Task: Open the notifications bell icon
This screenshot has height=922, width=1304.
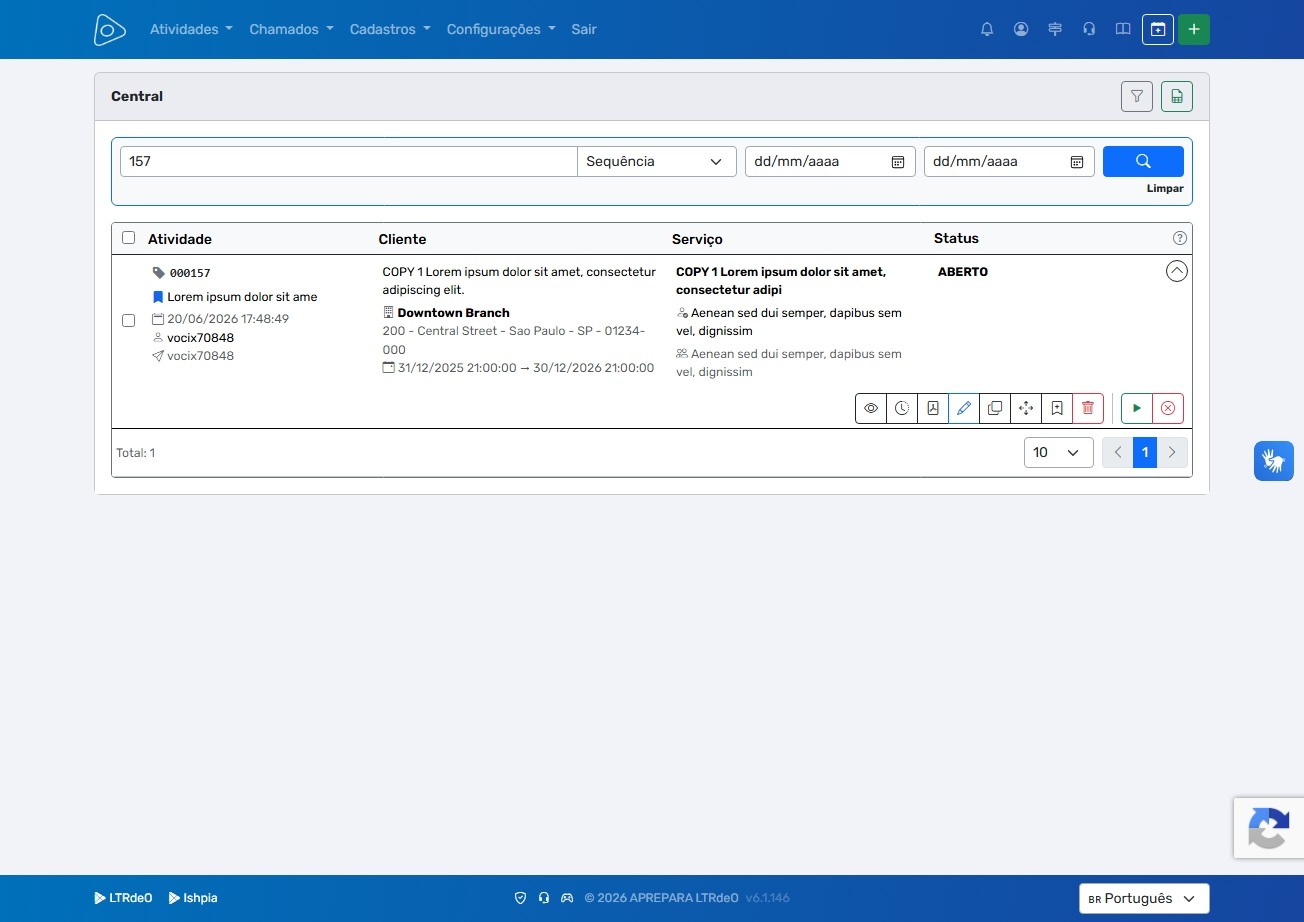Action: 987,29
